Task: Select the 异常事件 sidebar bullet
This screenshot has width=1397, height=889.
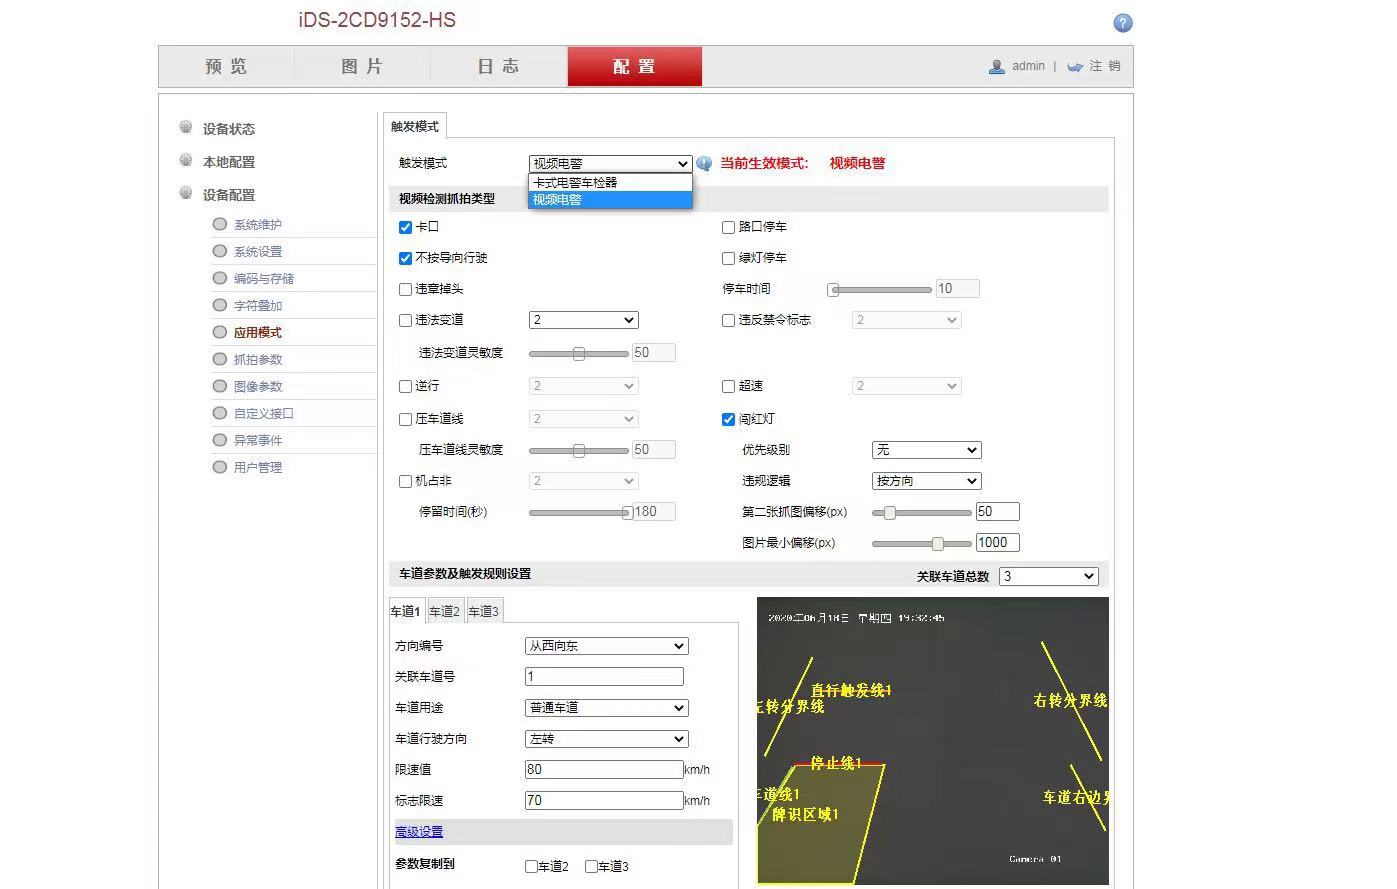Action: point(219,440)
